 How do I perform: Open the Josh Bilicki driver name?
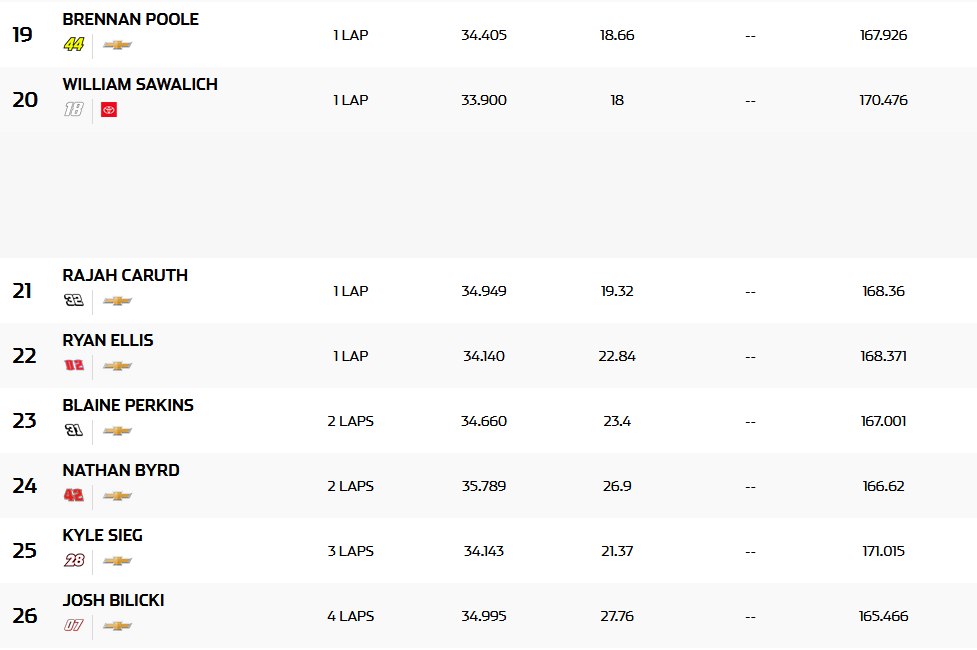click(x=113, y=600)
